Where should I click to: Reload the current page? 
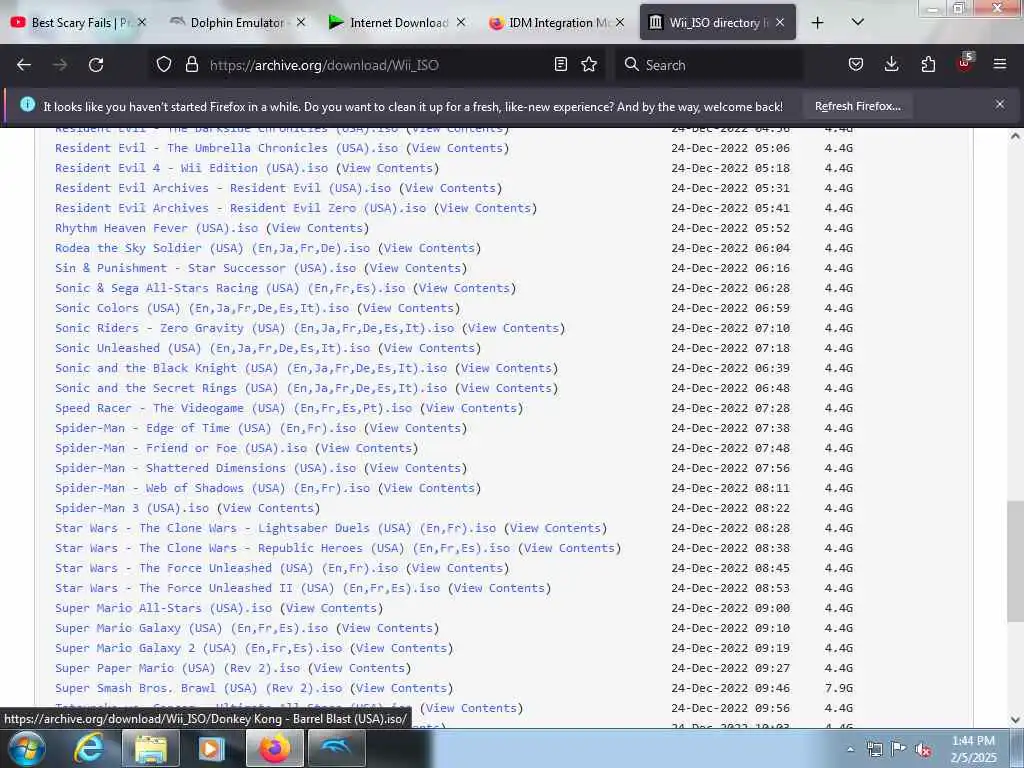[96, 65]
